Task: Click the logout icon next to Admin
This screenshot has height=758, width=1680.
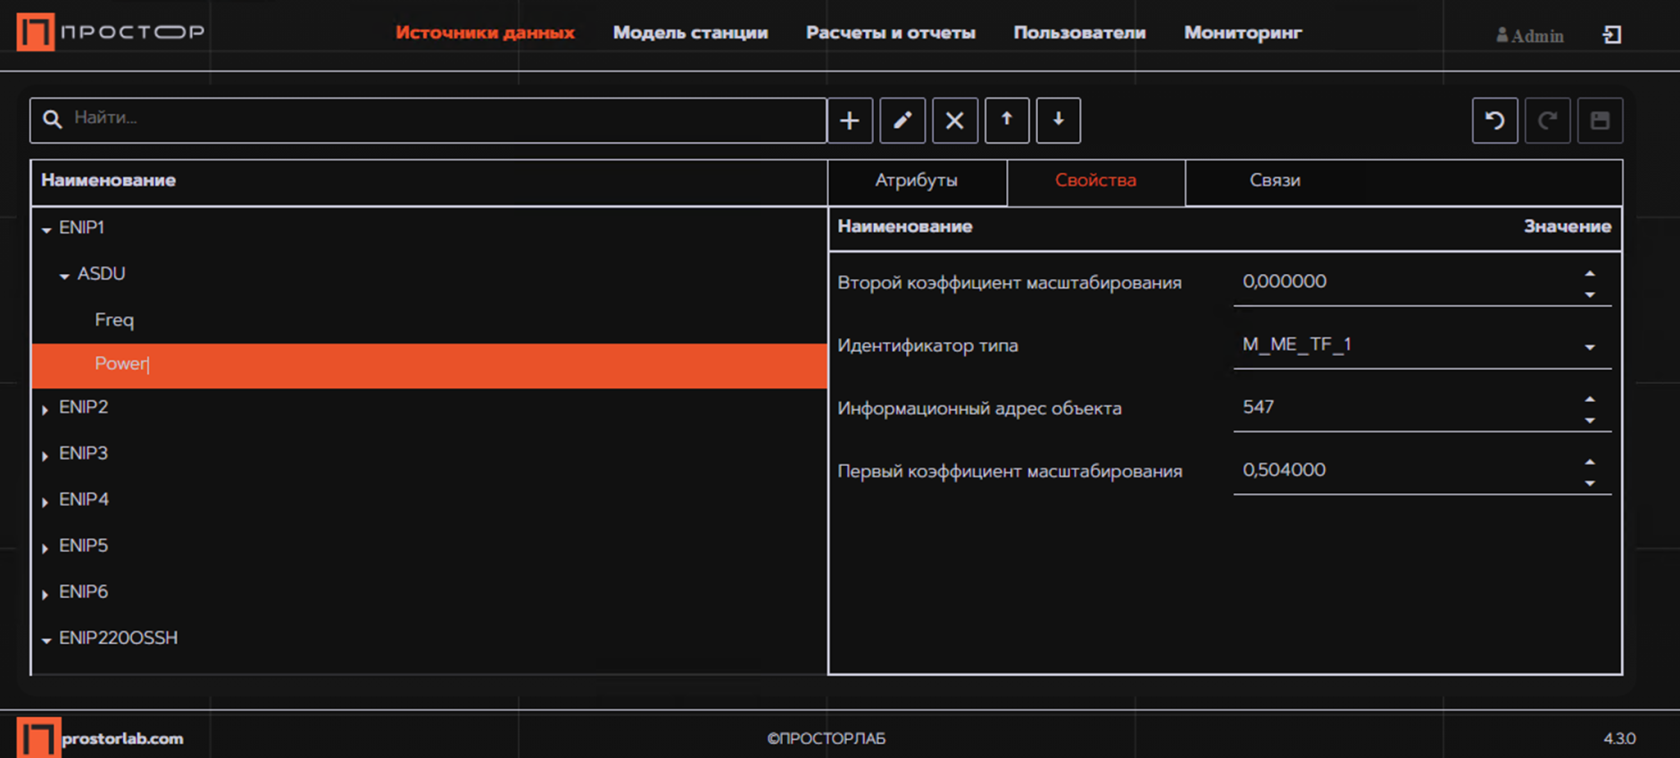Action: (1612, 35)
